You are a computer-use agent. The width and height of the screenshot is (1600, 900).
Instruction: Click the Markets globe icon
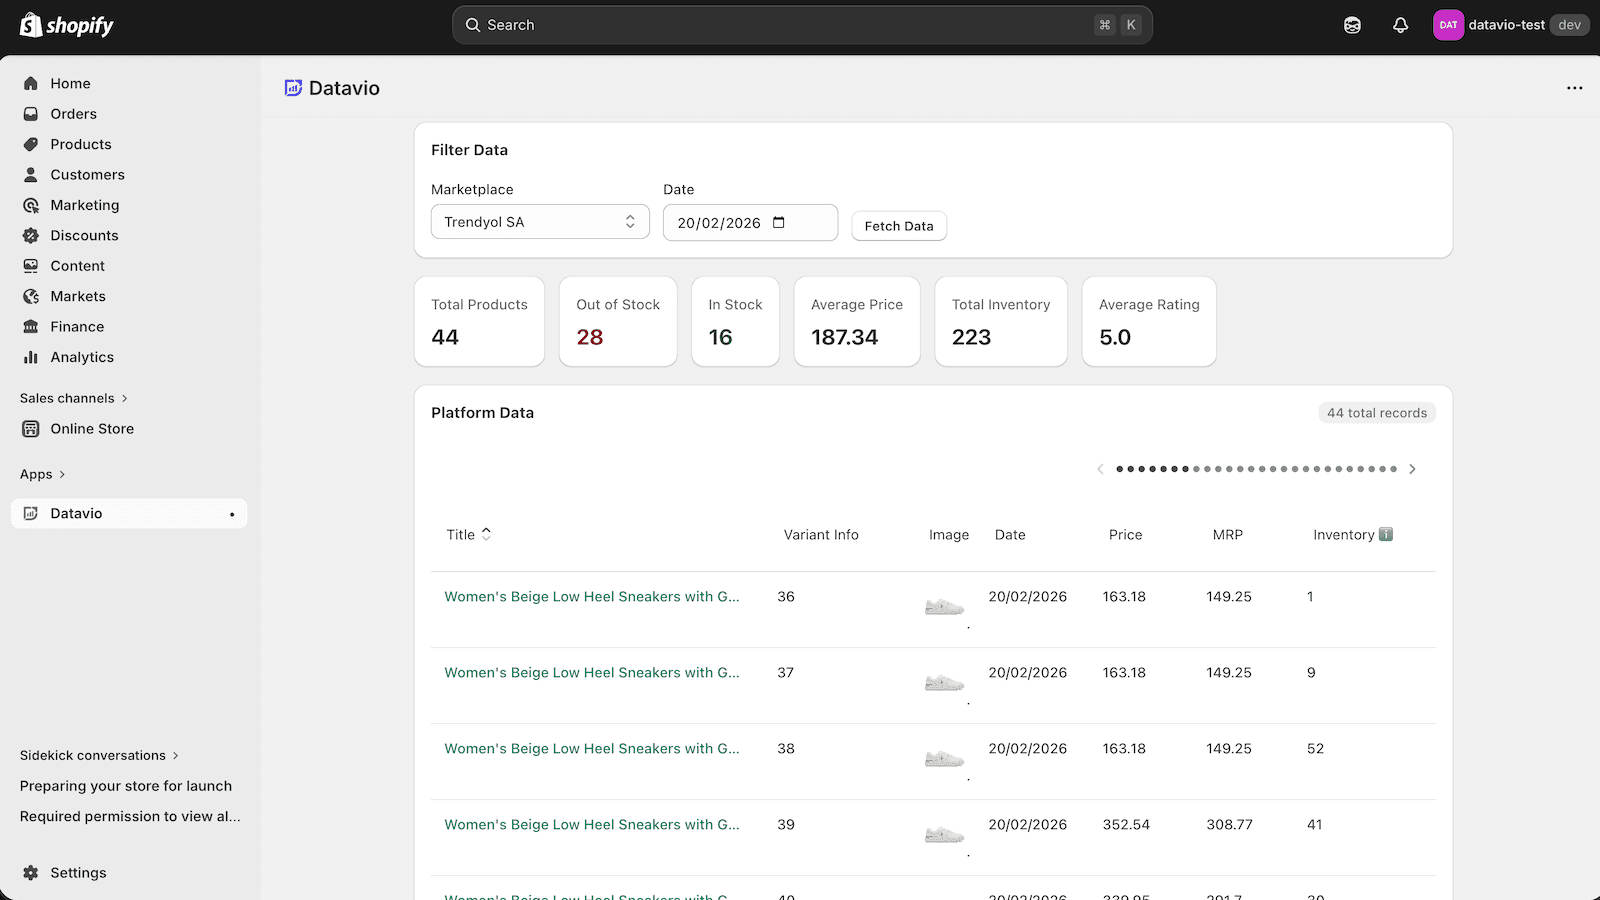31,296
